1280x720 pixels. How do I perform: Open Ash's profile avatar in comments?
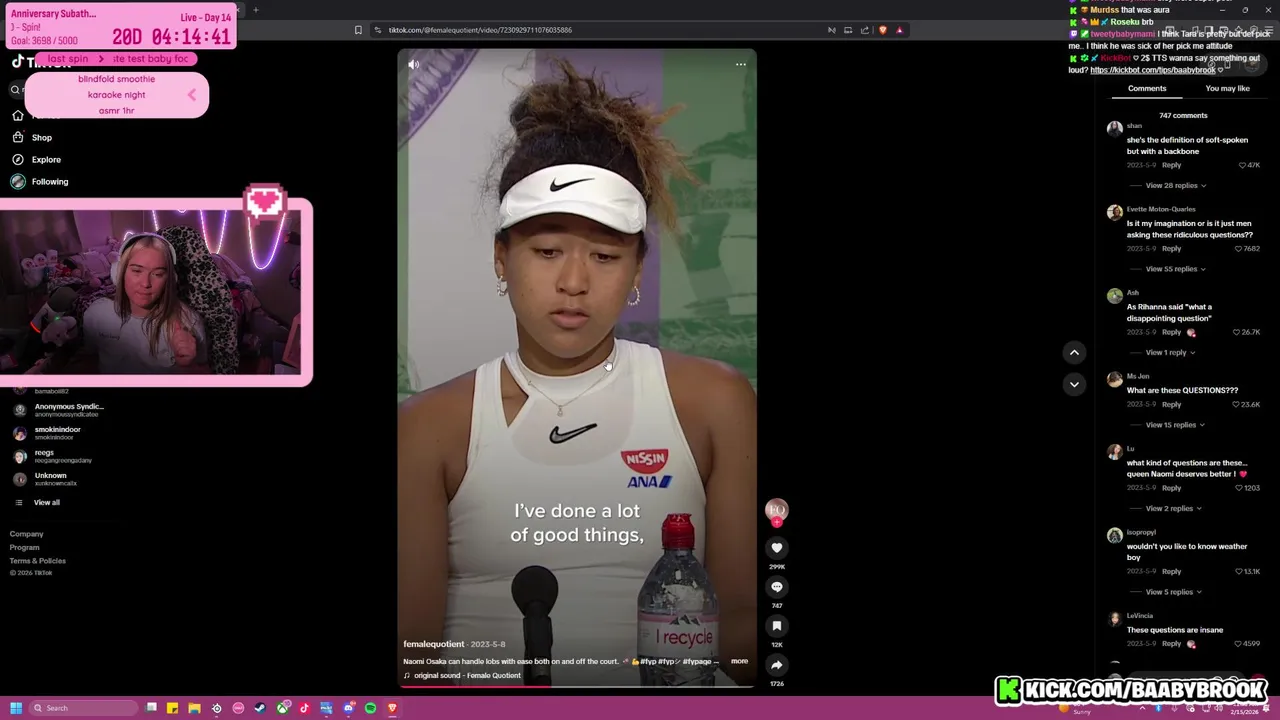click(1114, 296)
